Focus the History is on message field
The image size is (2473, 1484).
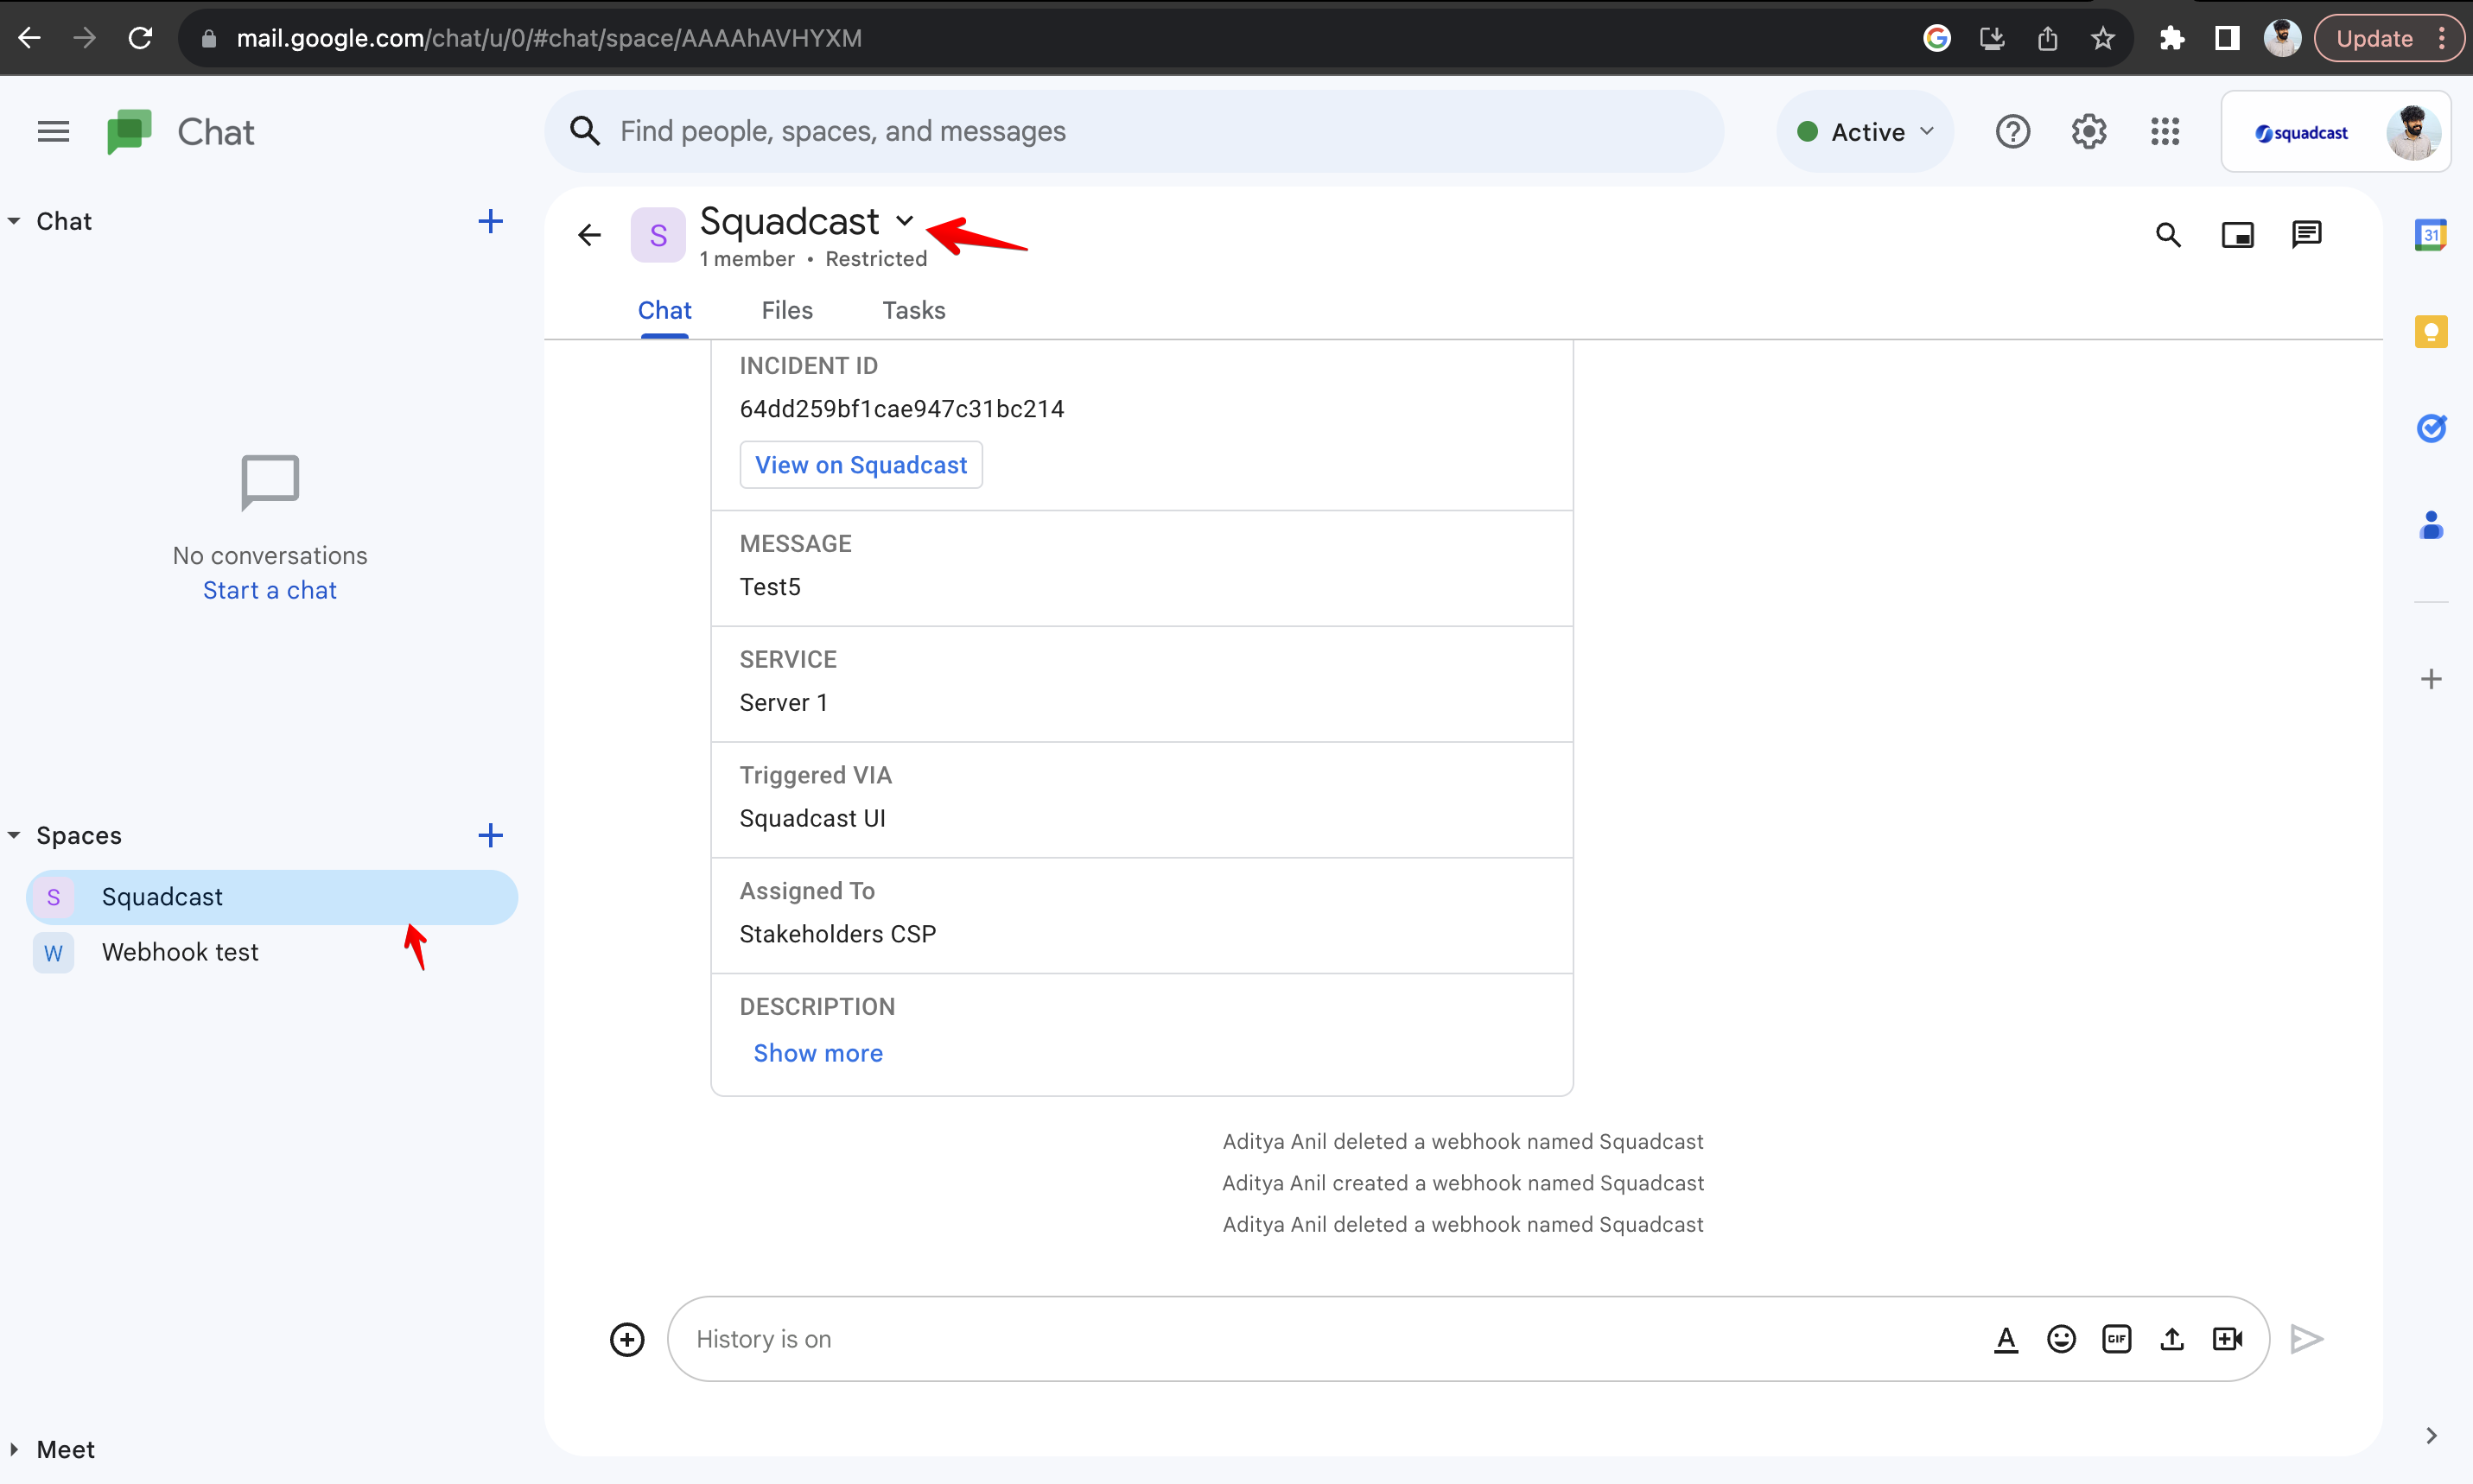click(x=1300, y=1338)
